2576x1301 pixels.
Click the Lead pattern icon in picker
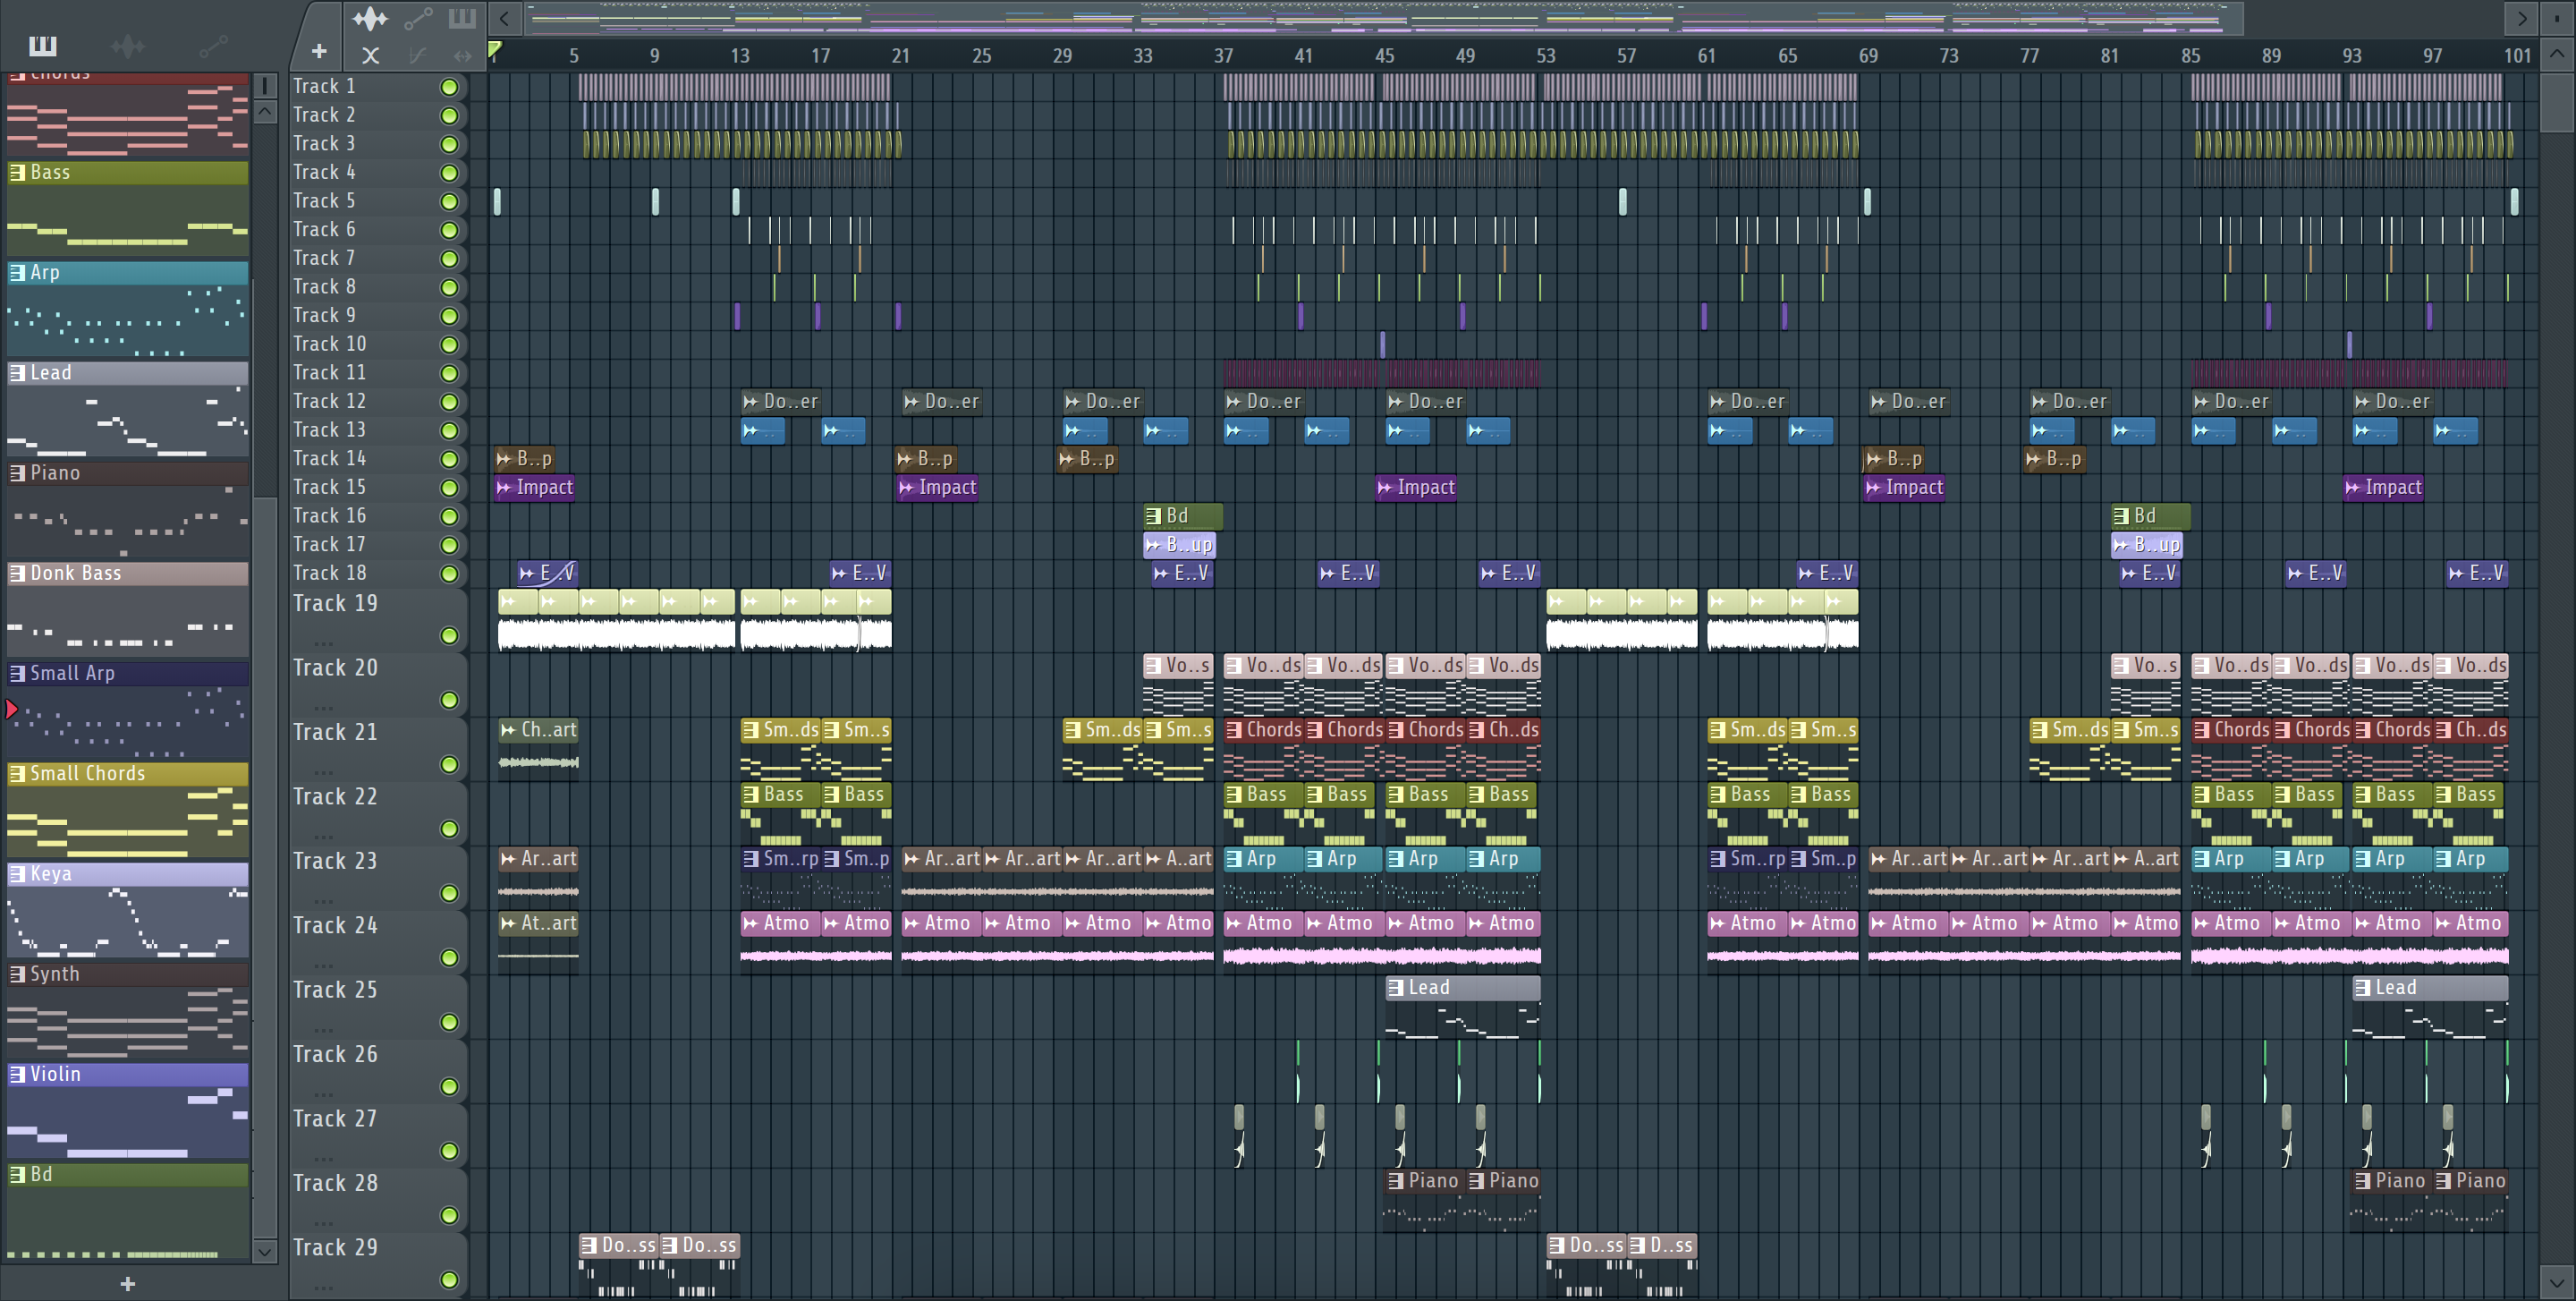tap(17, 373)
